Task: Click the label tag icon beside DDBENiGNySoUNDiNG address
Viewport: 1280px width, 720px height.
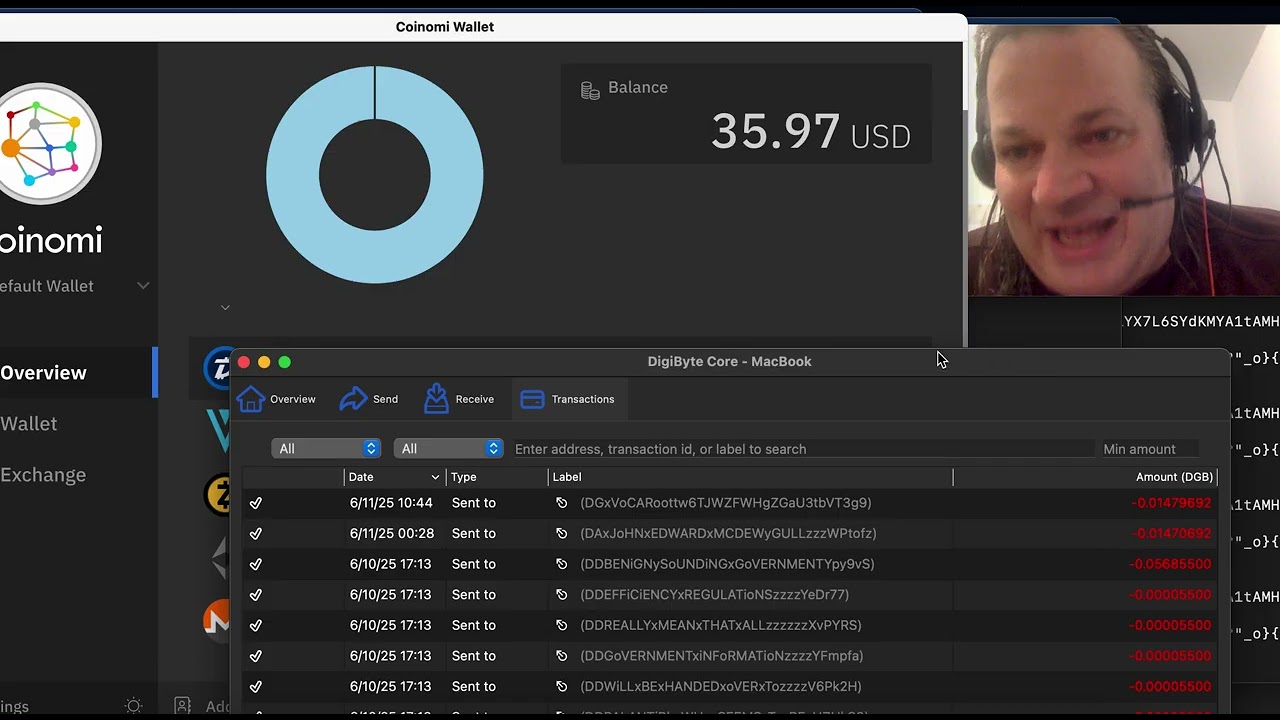Action: pyautogui.click(x=562, y=564)
